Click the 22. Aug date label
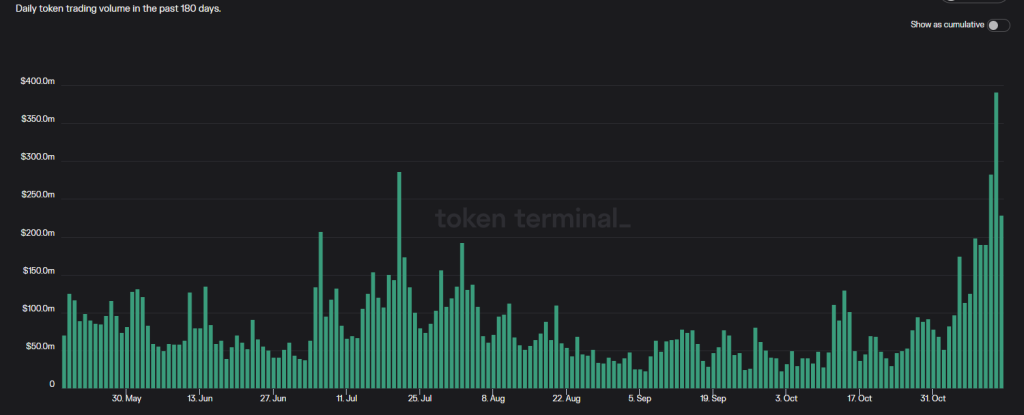The width and height of the screenshot is (1024, 415). click(566, 398)
